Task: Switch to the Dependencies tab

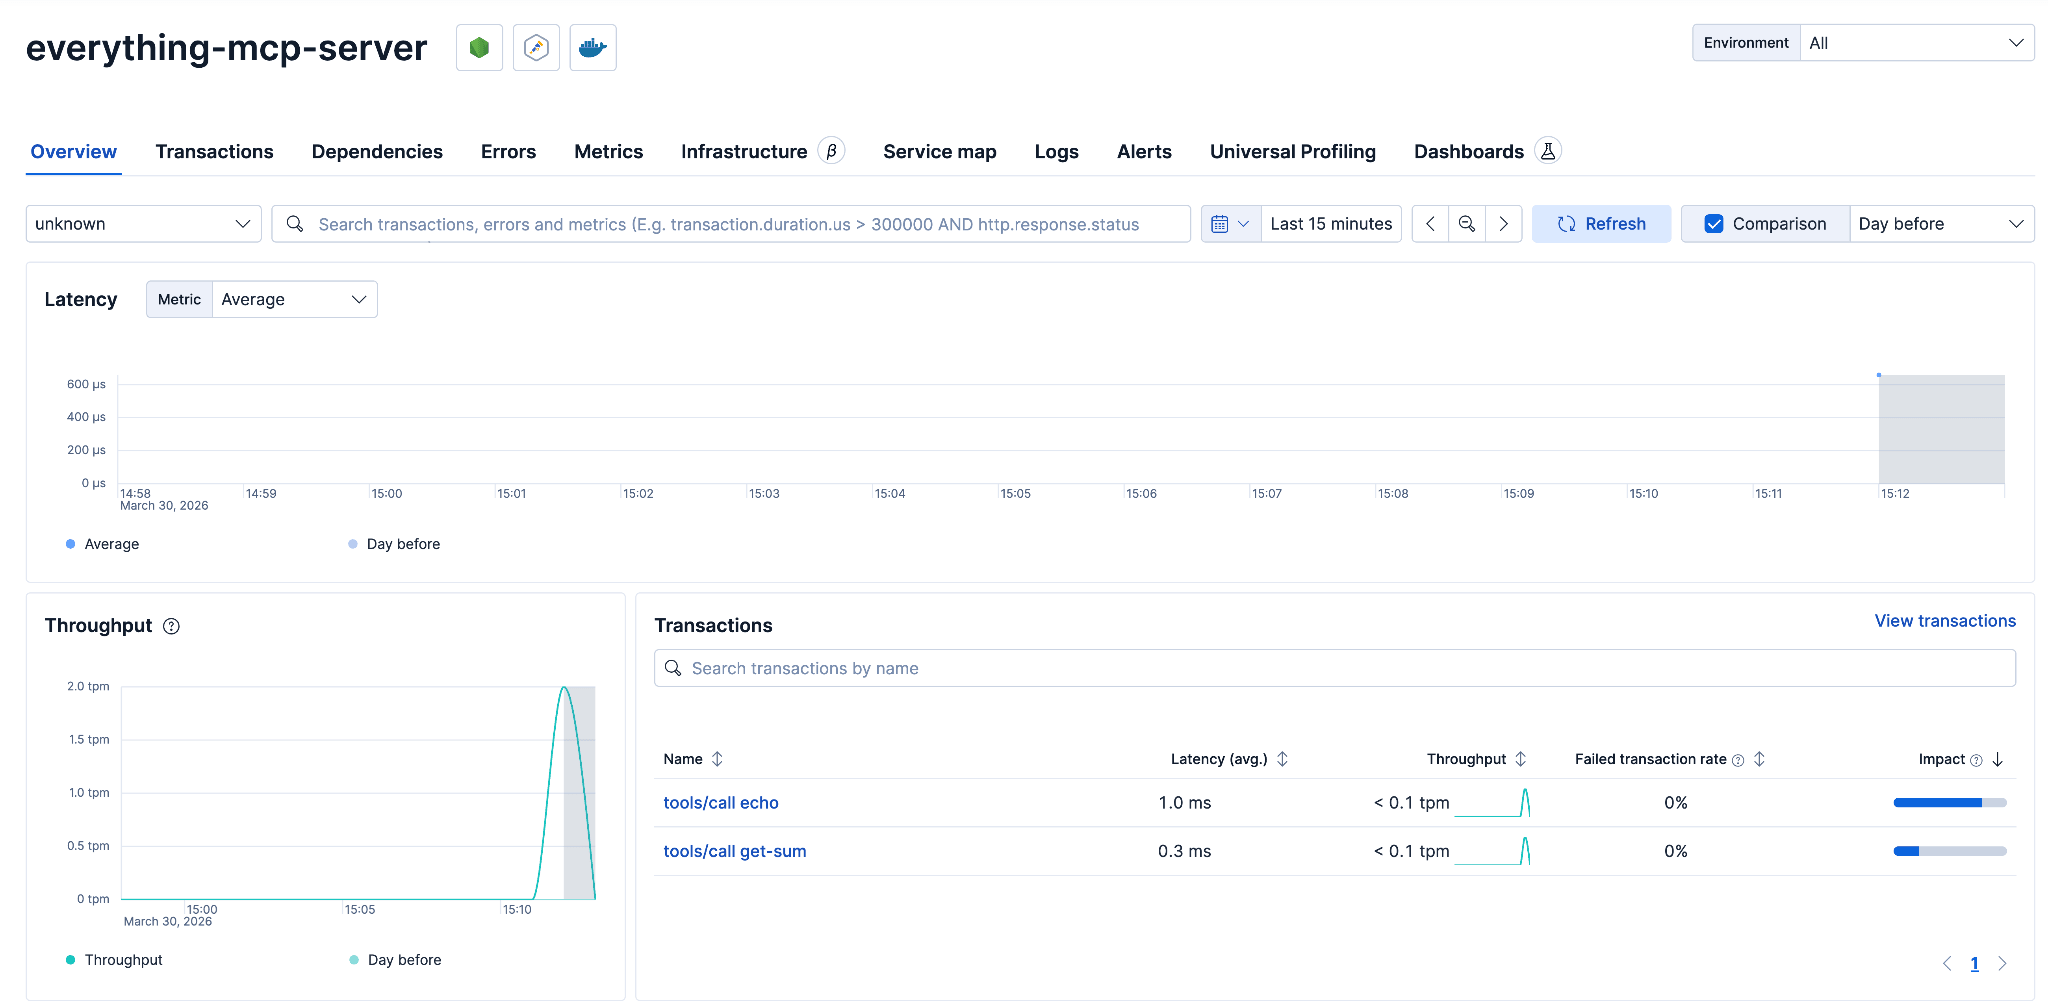Action: (x=377, y=152)
